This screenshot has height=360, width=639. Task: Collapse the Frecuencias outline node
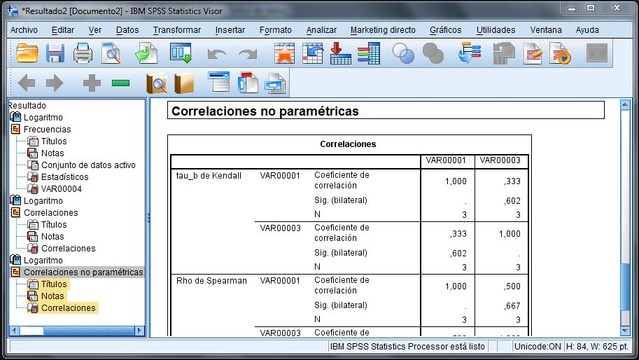pos(15,129)
